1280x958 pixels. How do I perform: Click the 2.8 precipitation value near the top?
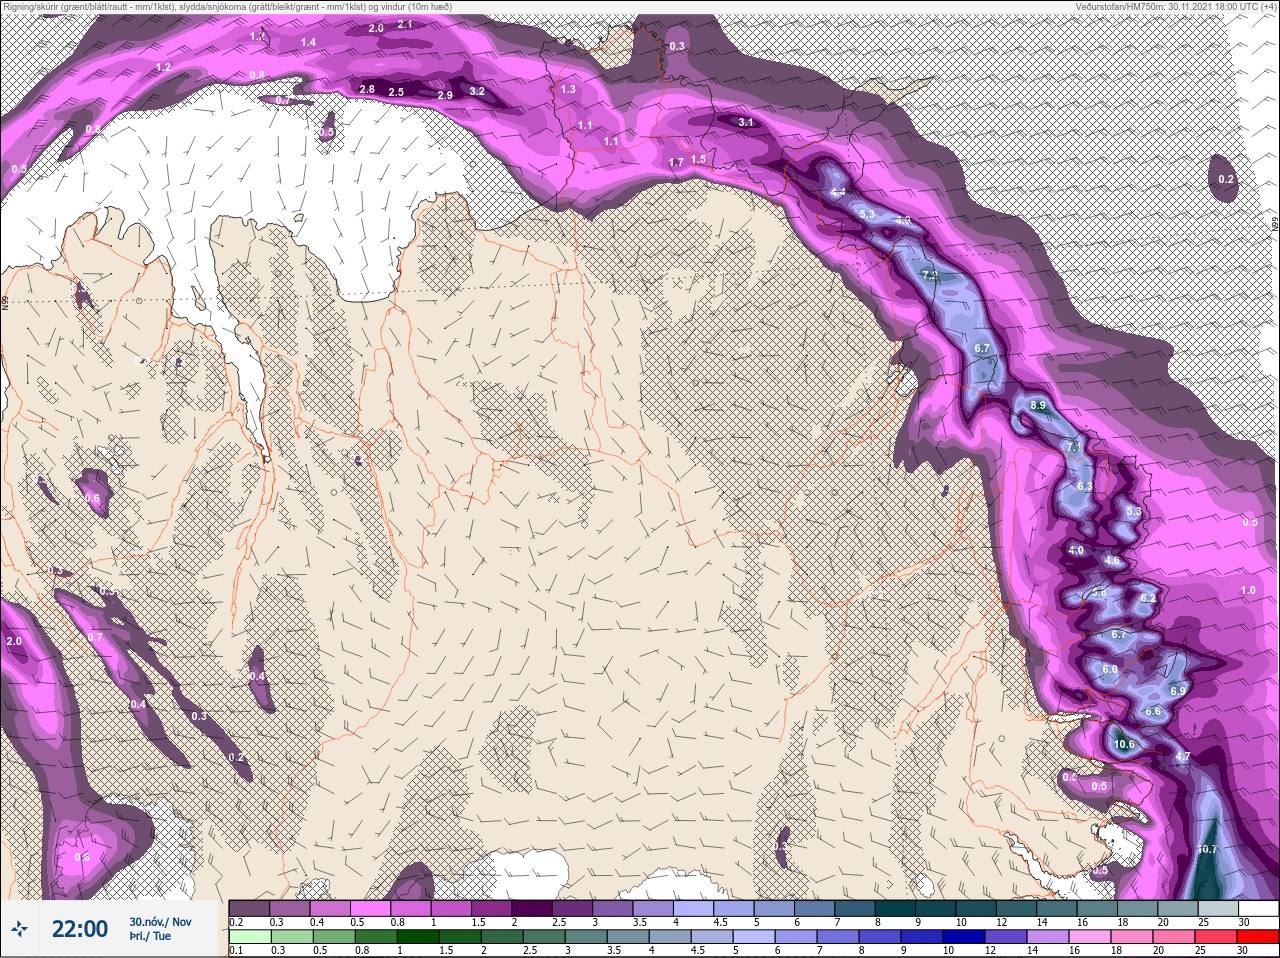coord(367,89)
